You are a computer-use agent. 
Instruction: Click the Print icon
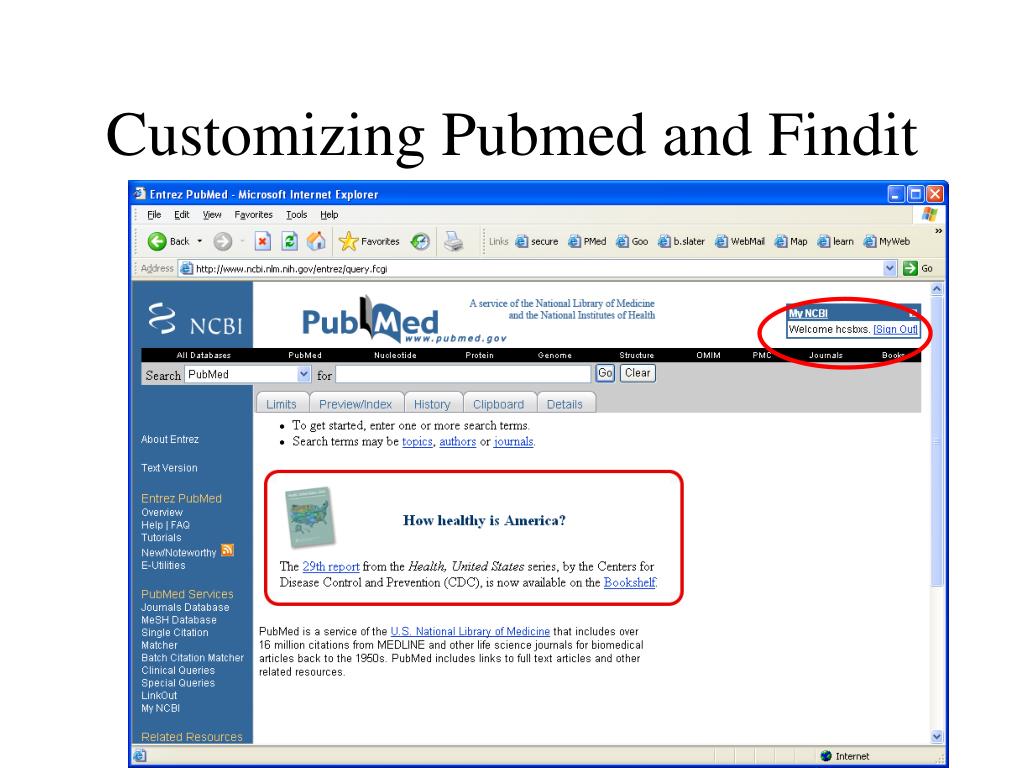pos(453,242)
